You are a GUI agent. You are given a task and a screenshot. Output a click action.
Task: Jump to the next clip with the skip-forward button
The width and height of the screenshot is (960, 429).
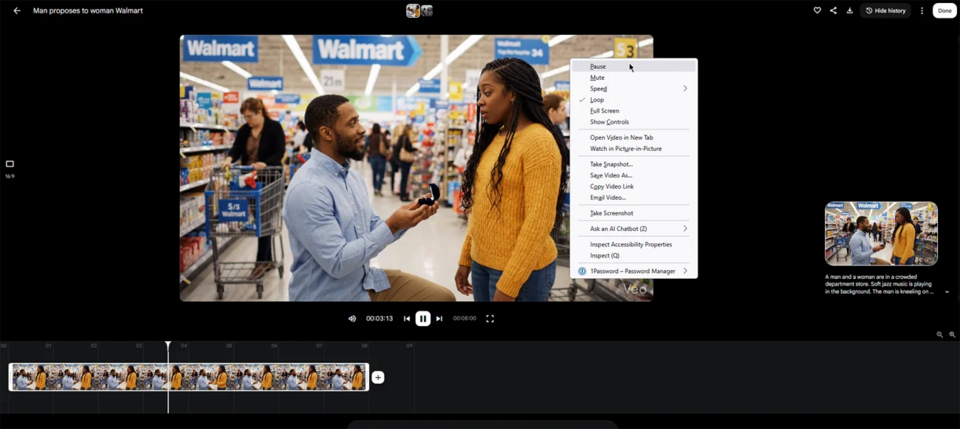[x=439, y=318]
